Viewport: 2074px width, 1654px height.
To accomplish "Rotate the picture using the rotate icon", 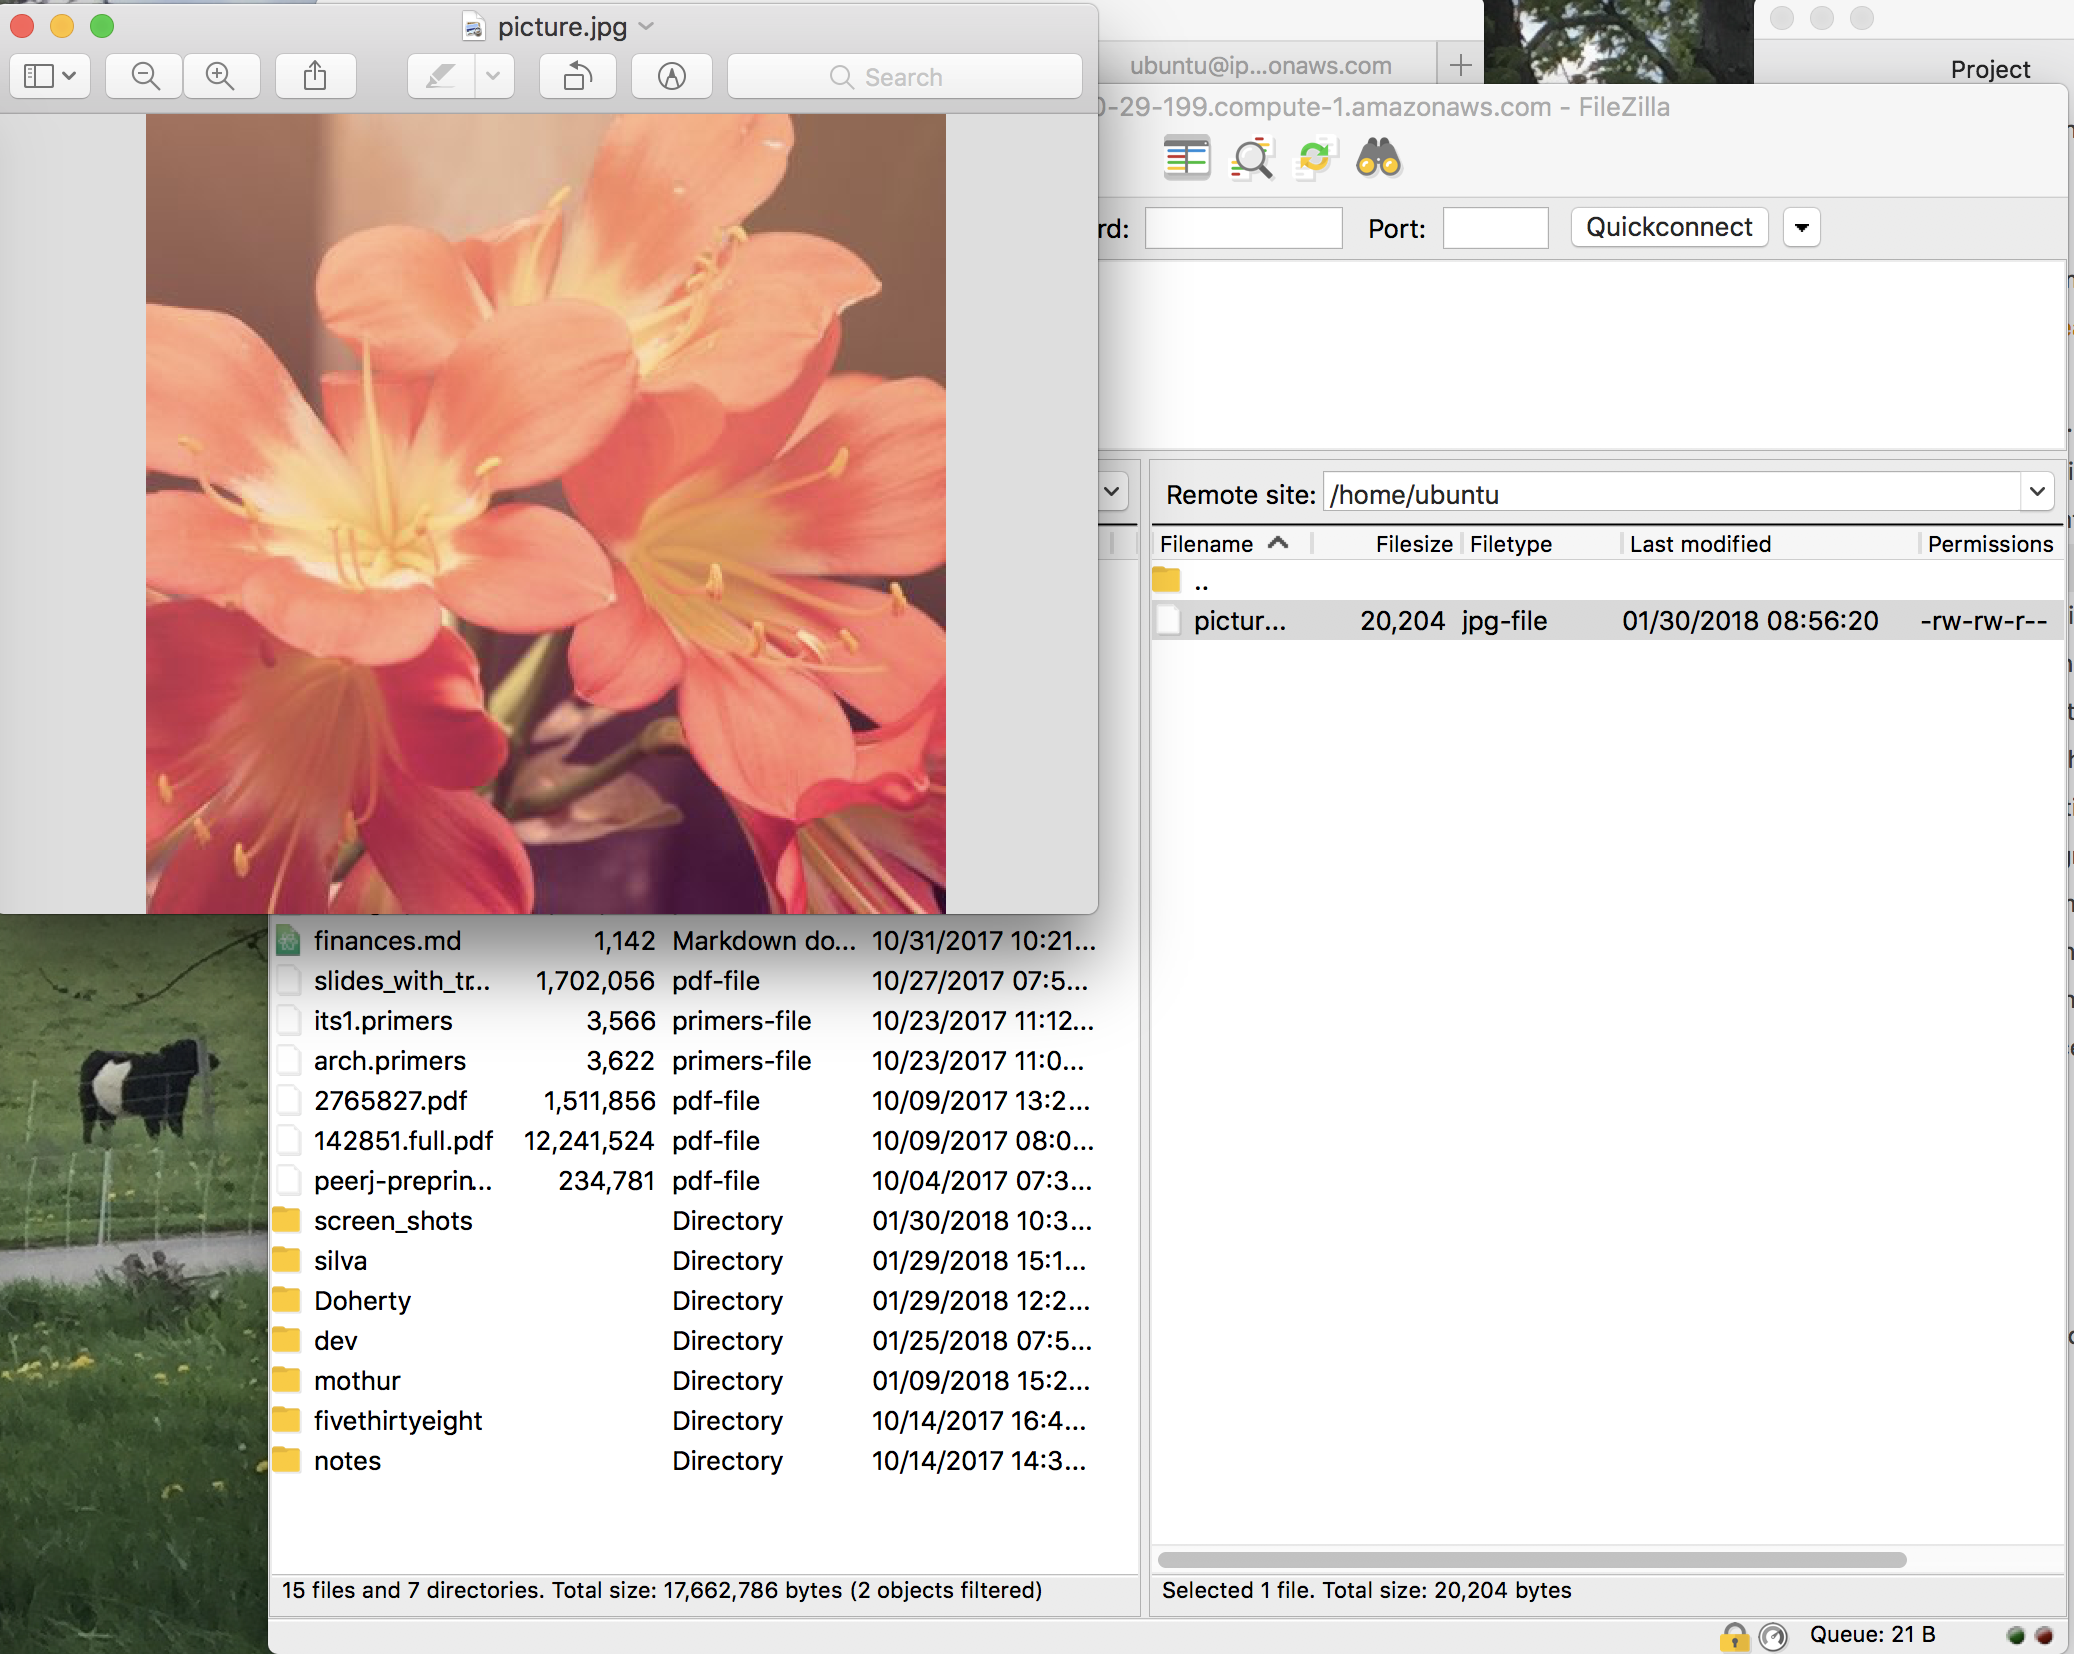I will 577,77.
